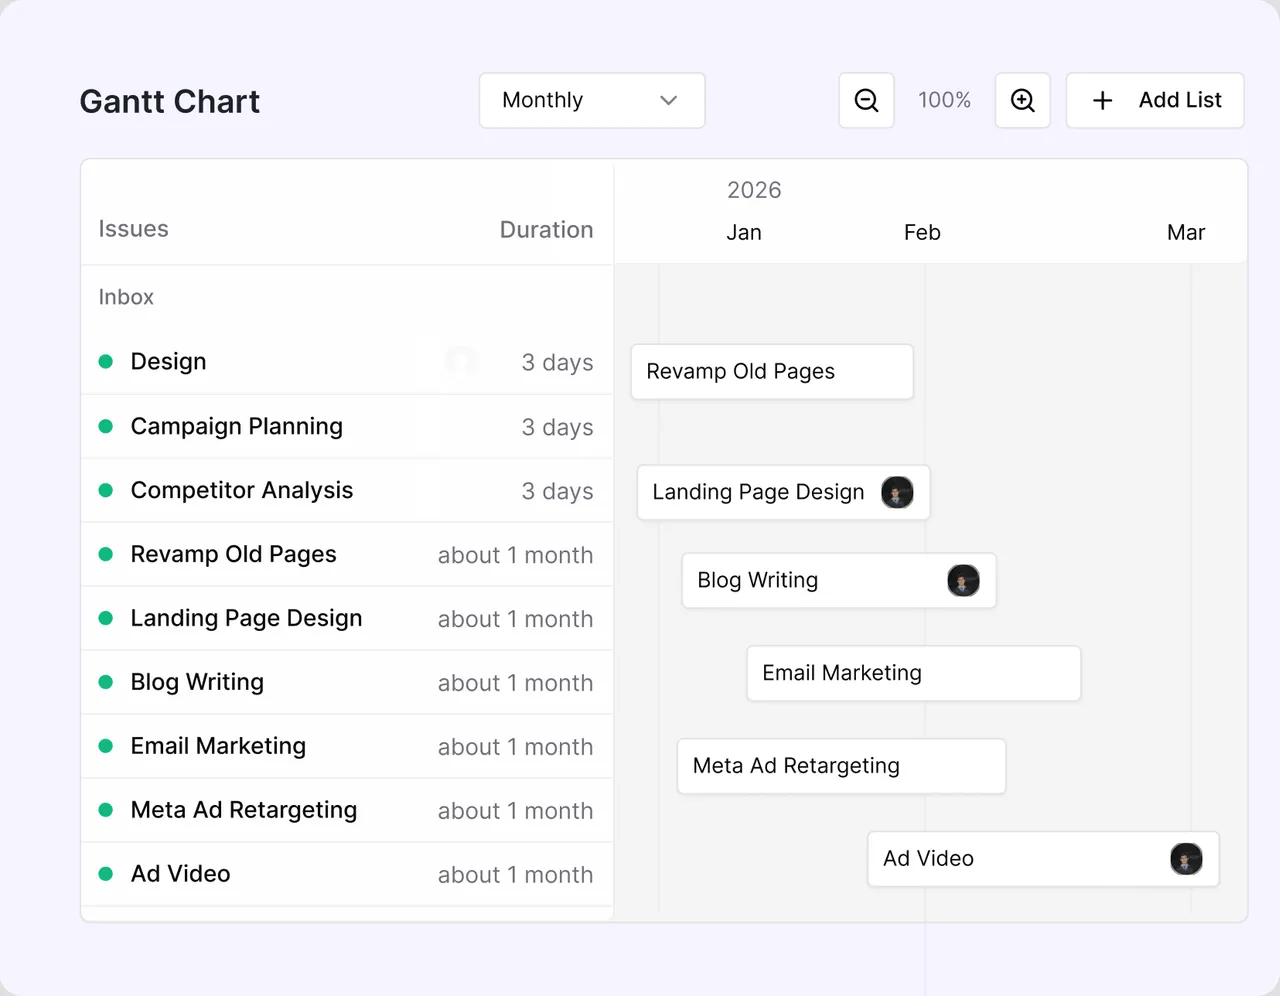Select the Ad Video timeline bar

[1043, 858]
